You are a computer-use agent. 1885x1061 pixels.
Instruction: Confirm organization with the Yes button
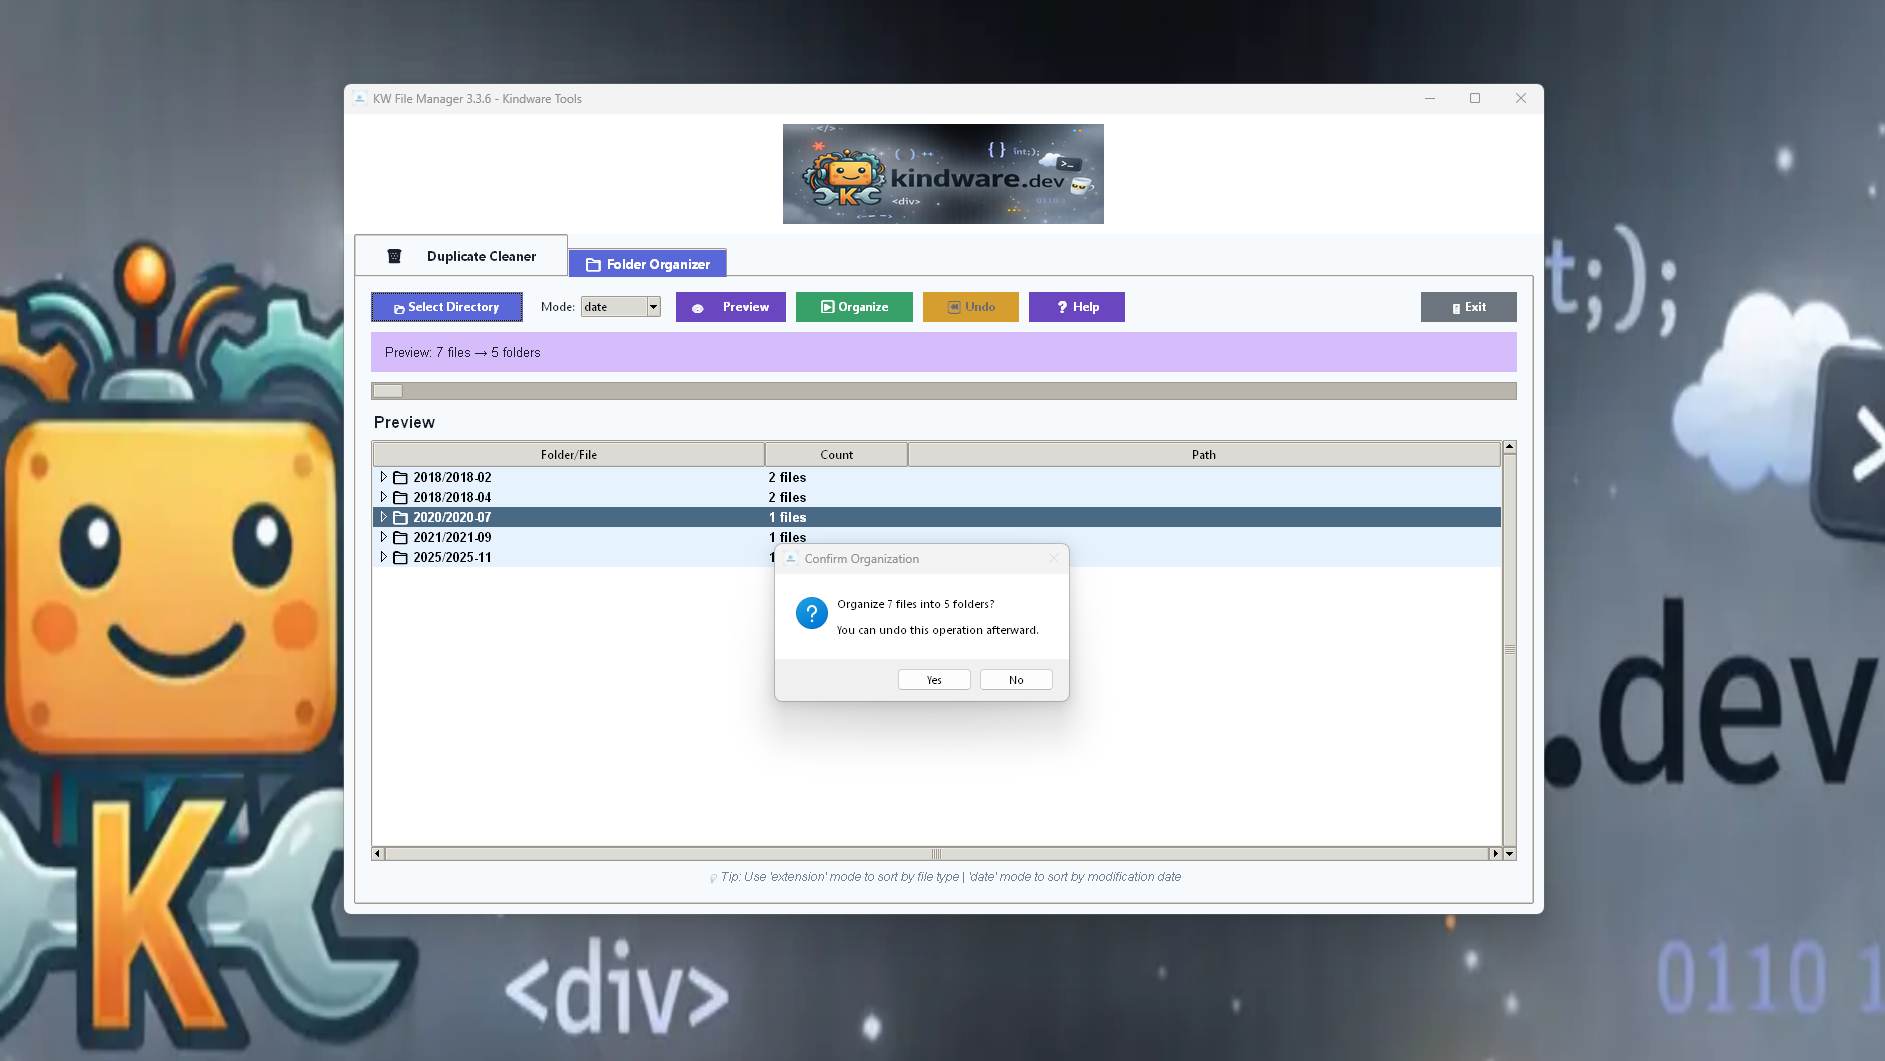pyautogui.click(x=933, y=680)
